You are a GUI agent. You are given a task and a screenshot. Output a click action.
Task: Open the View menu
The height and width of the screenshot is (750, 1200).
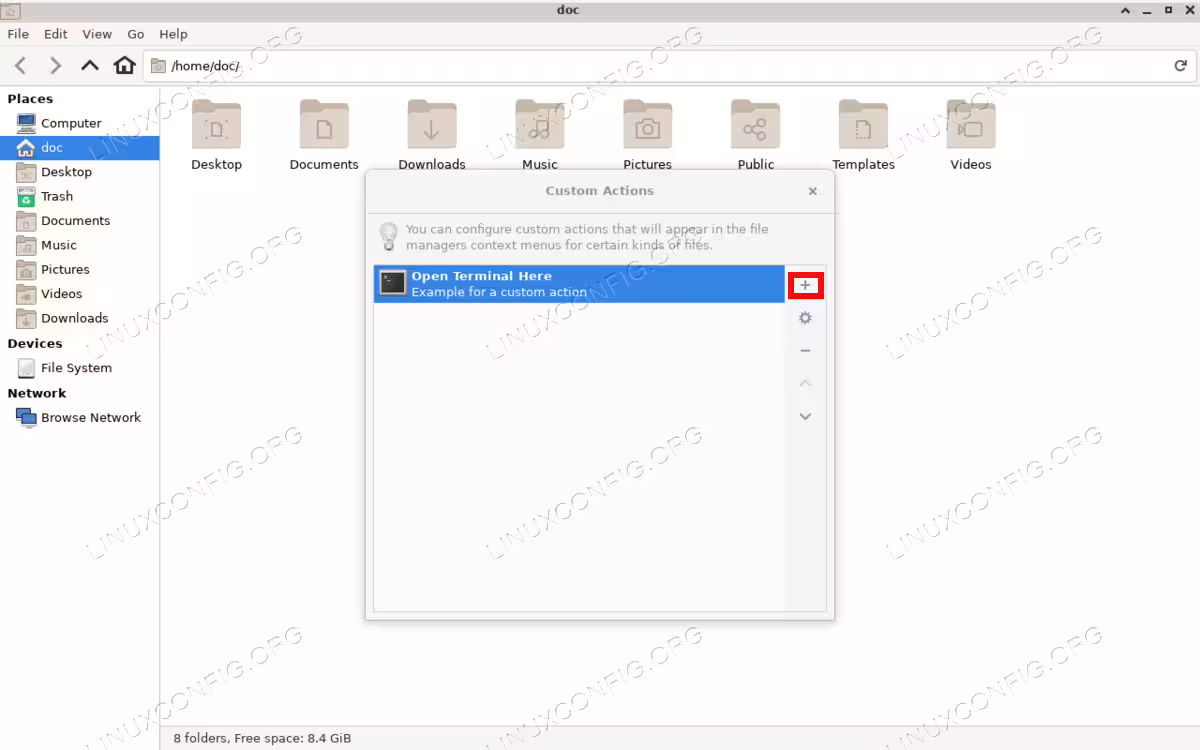pyautogui.click(x=97, y=34)
